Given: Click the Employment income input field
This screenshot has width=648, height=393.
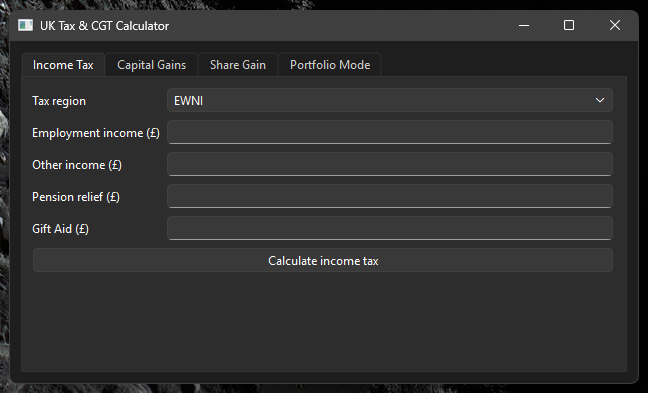Looking at the screenshot, I should point(390,132).
